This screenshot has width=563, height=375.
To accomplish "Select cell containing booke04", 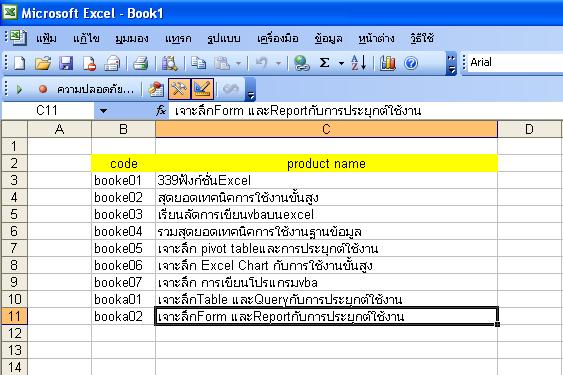I will 124,231.
